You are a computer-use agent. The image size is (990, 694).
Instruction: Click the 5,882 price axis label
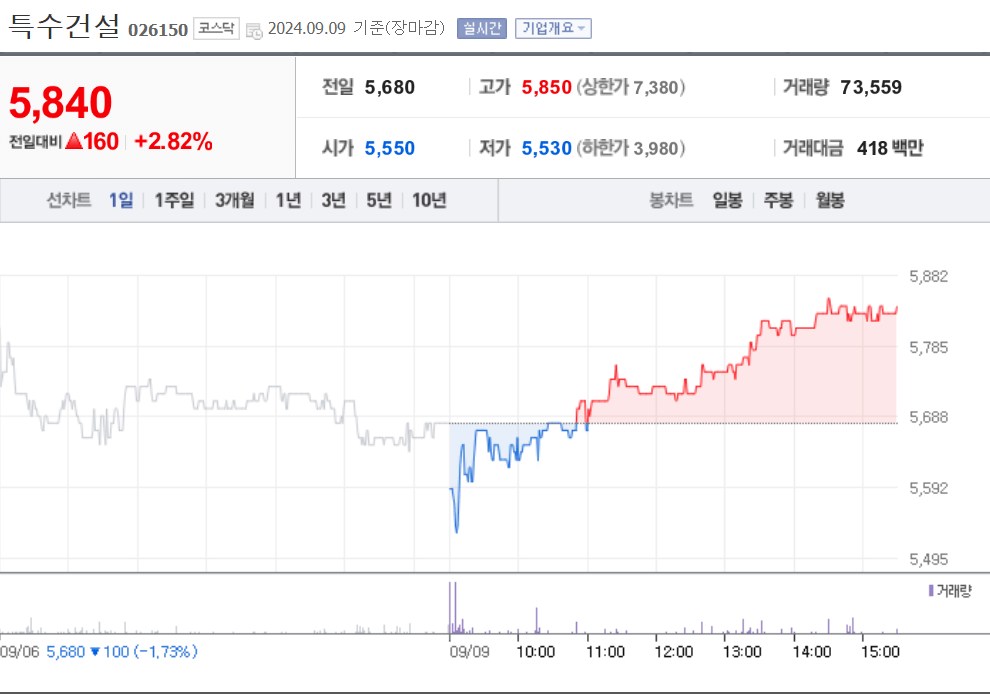coord(928,277)
